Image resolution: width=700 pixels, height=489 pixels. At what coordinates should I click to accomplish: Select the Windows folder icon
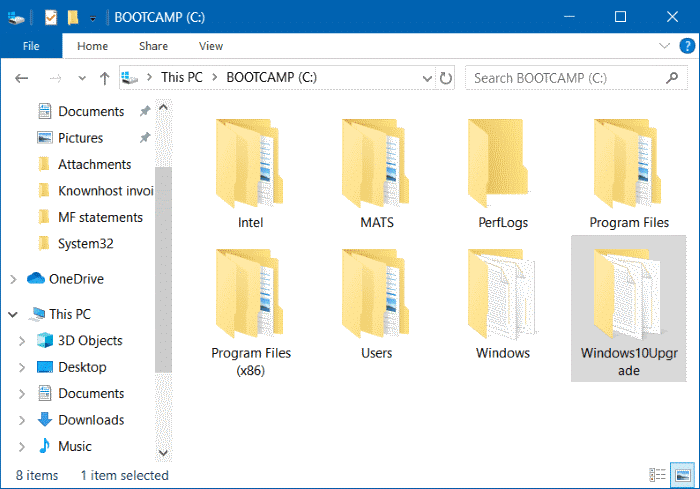[x=502, y=293]
